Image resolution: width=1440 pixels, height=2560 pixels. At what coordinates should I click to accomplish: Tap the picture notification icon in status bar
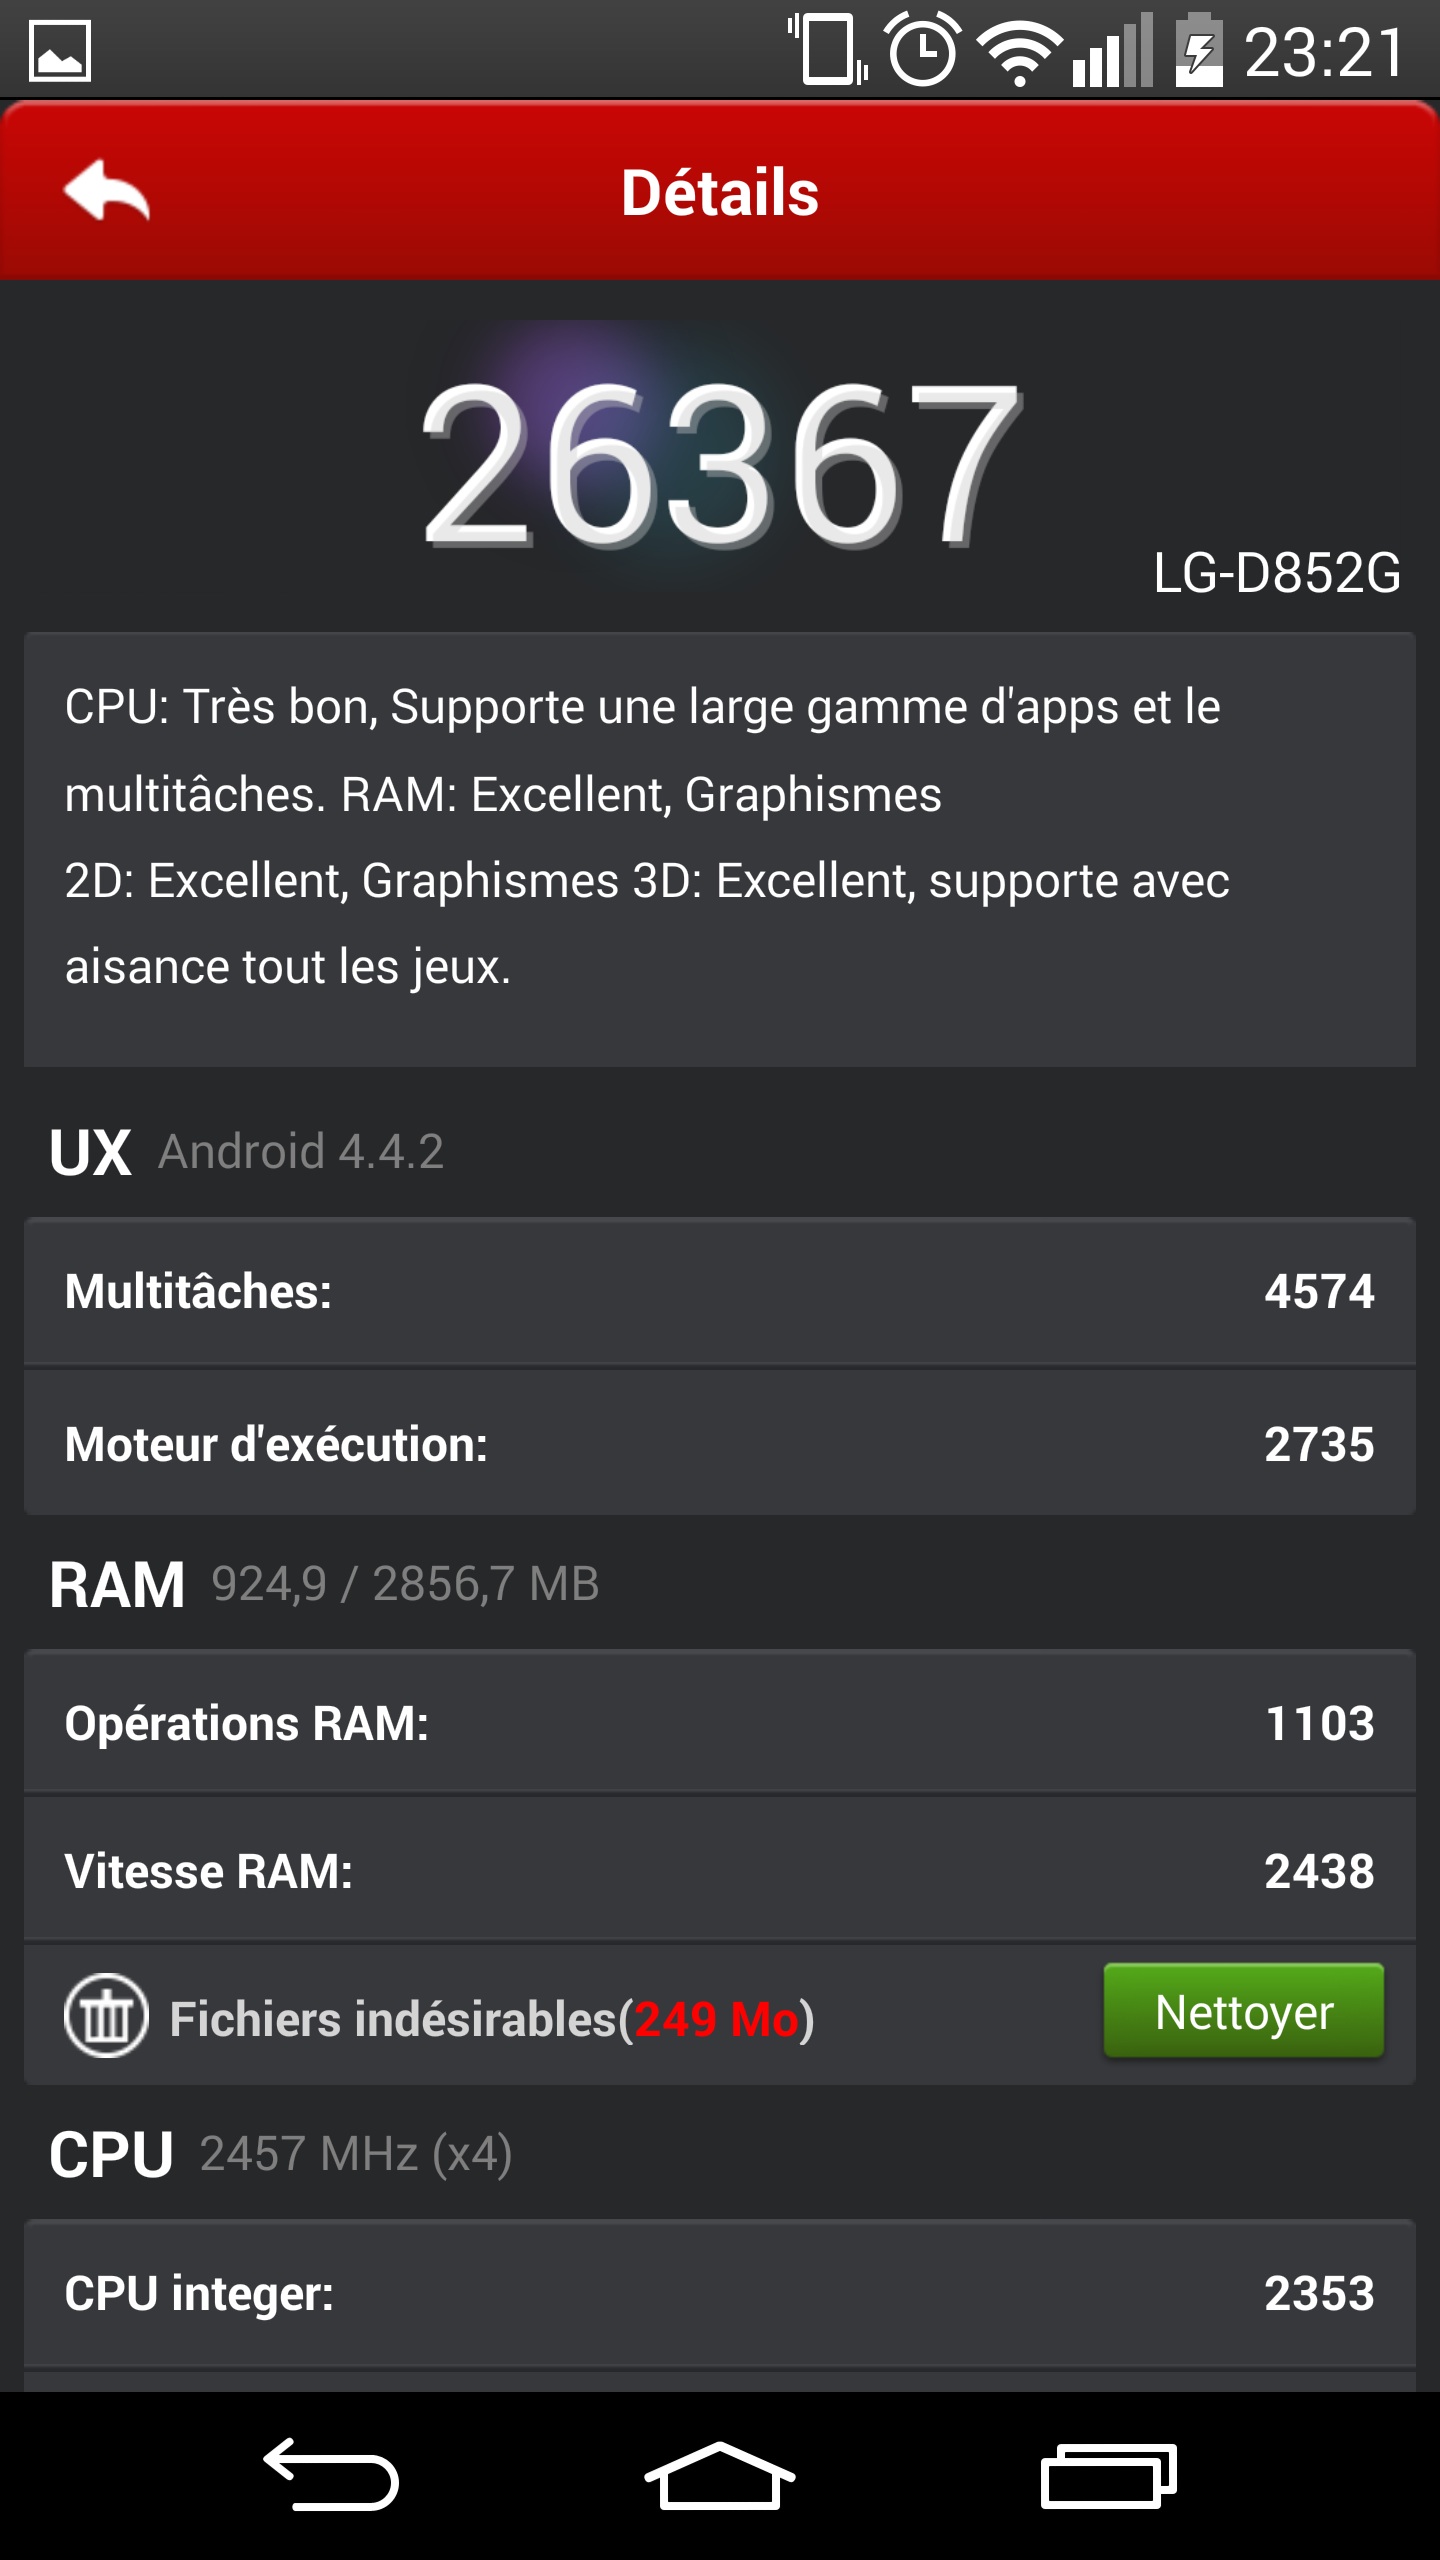pos(60,50)
